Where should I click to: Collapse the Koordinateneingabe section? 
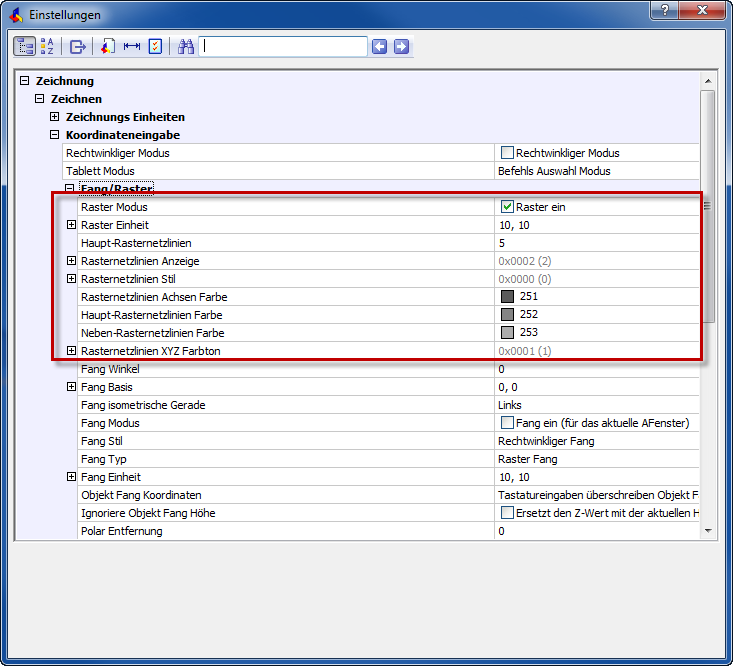point(56,135)
